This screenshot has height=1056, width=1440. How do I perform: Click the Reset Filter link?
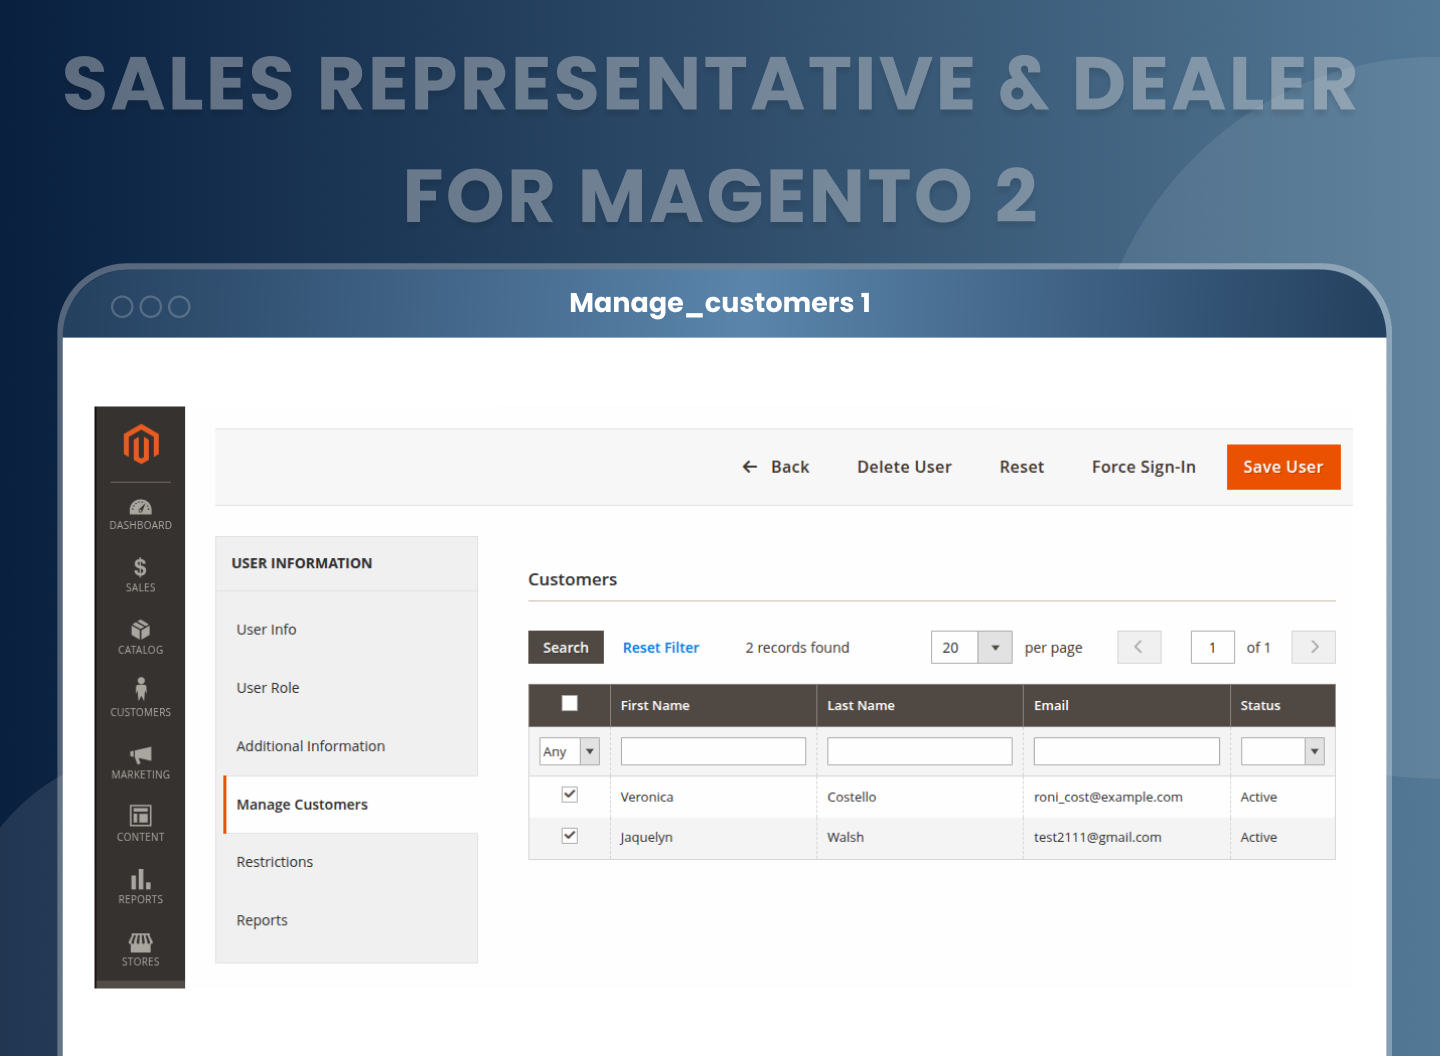click(660, 647)
